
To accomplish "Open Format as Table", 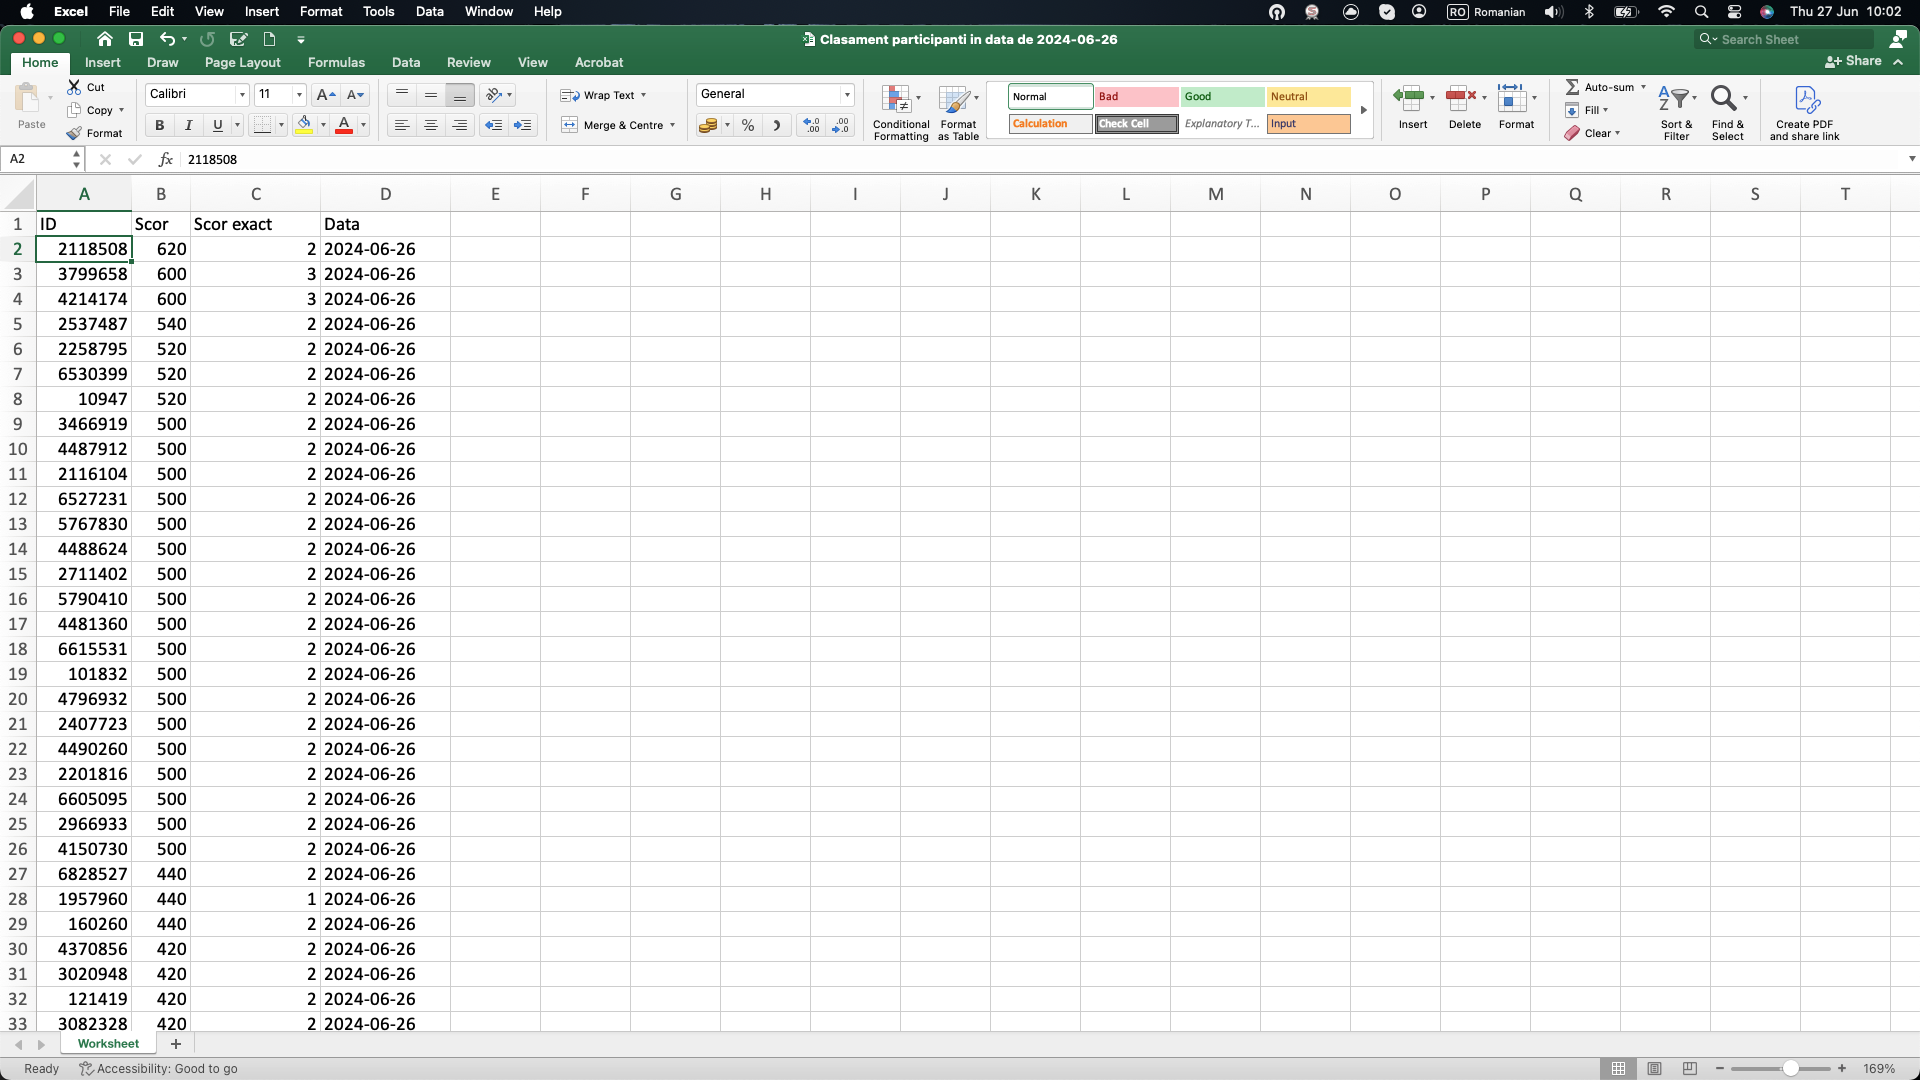I will pyautogui.click(x=958, y=112).
